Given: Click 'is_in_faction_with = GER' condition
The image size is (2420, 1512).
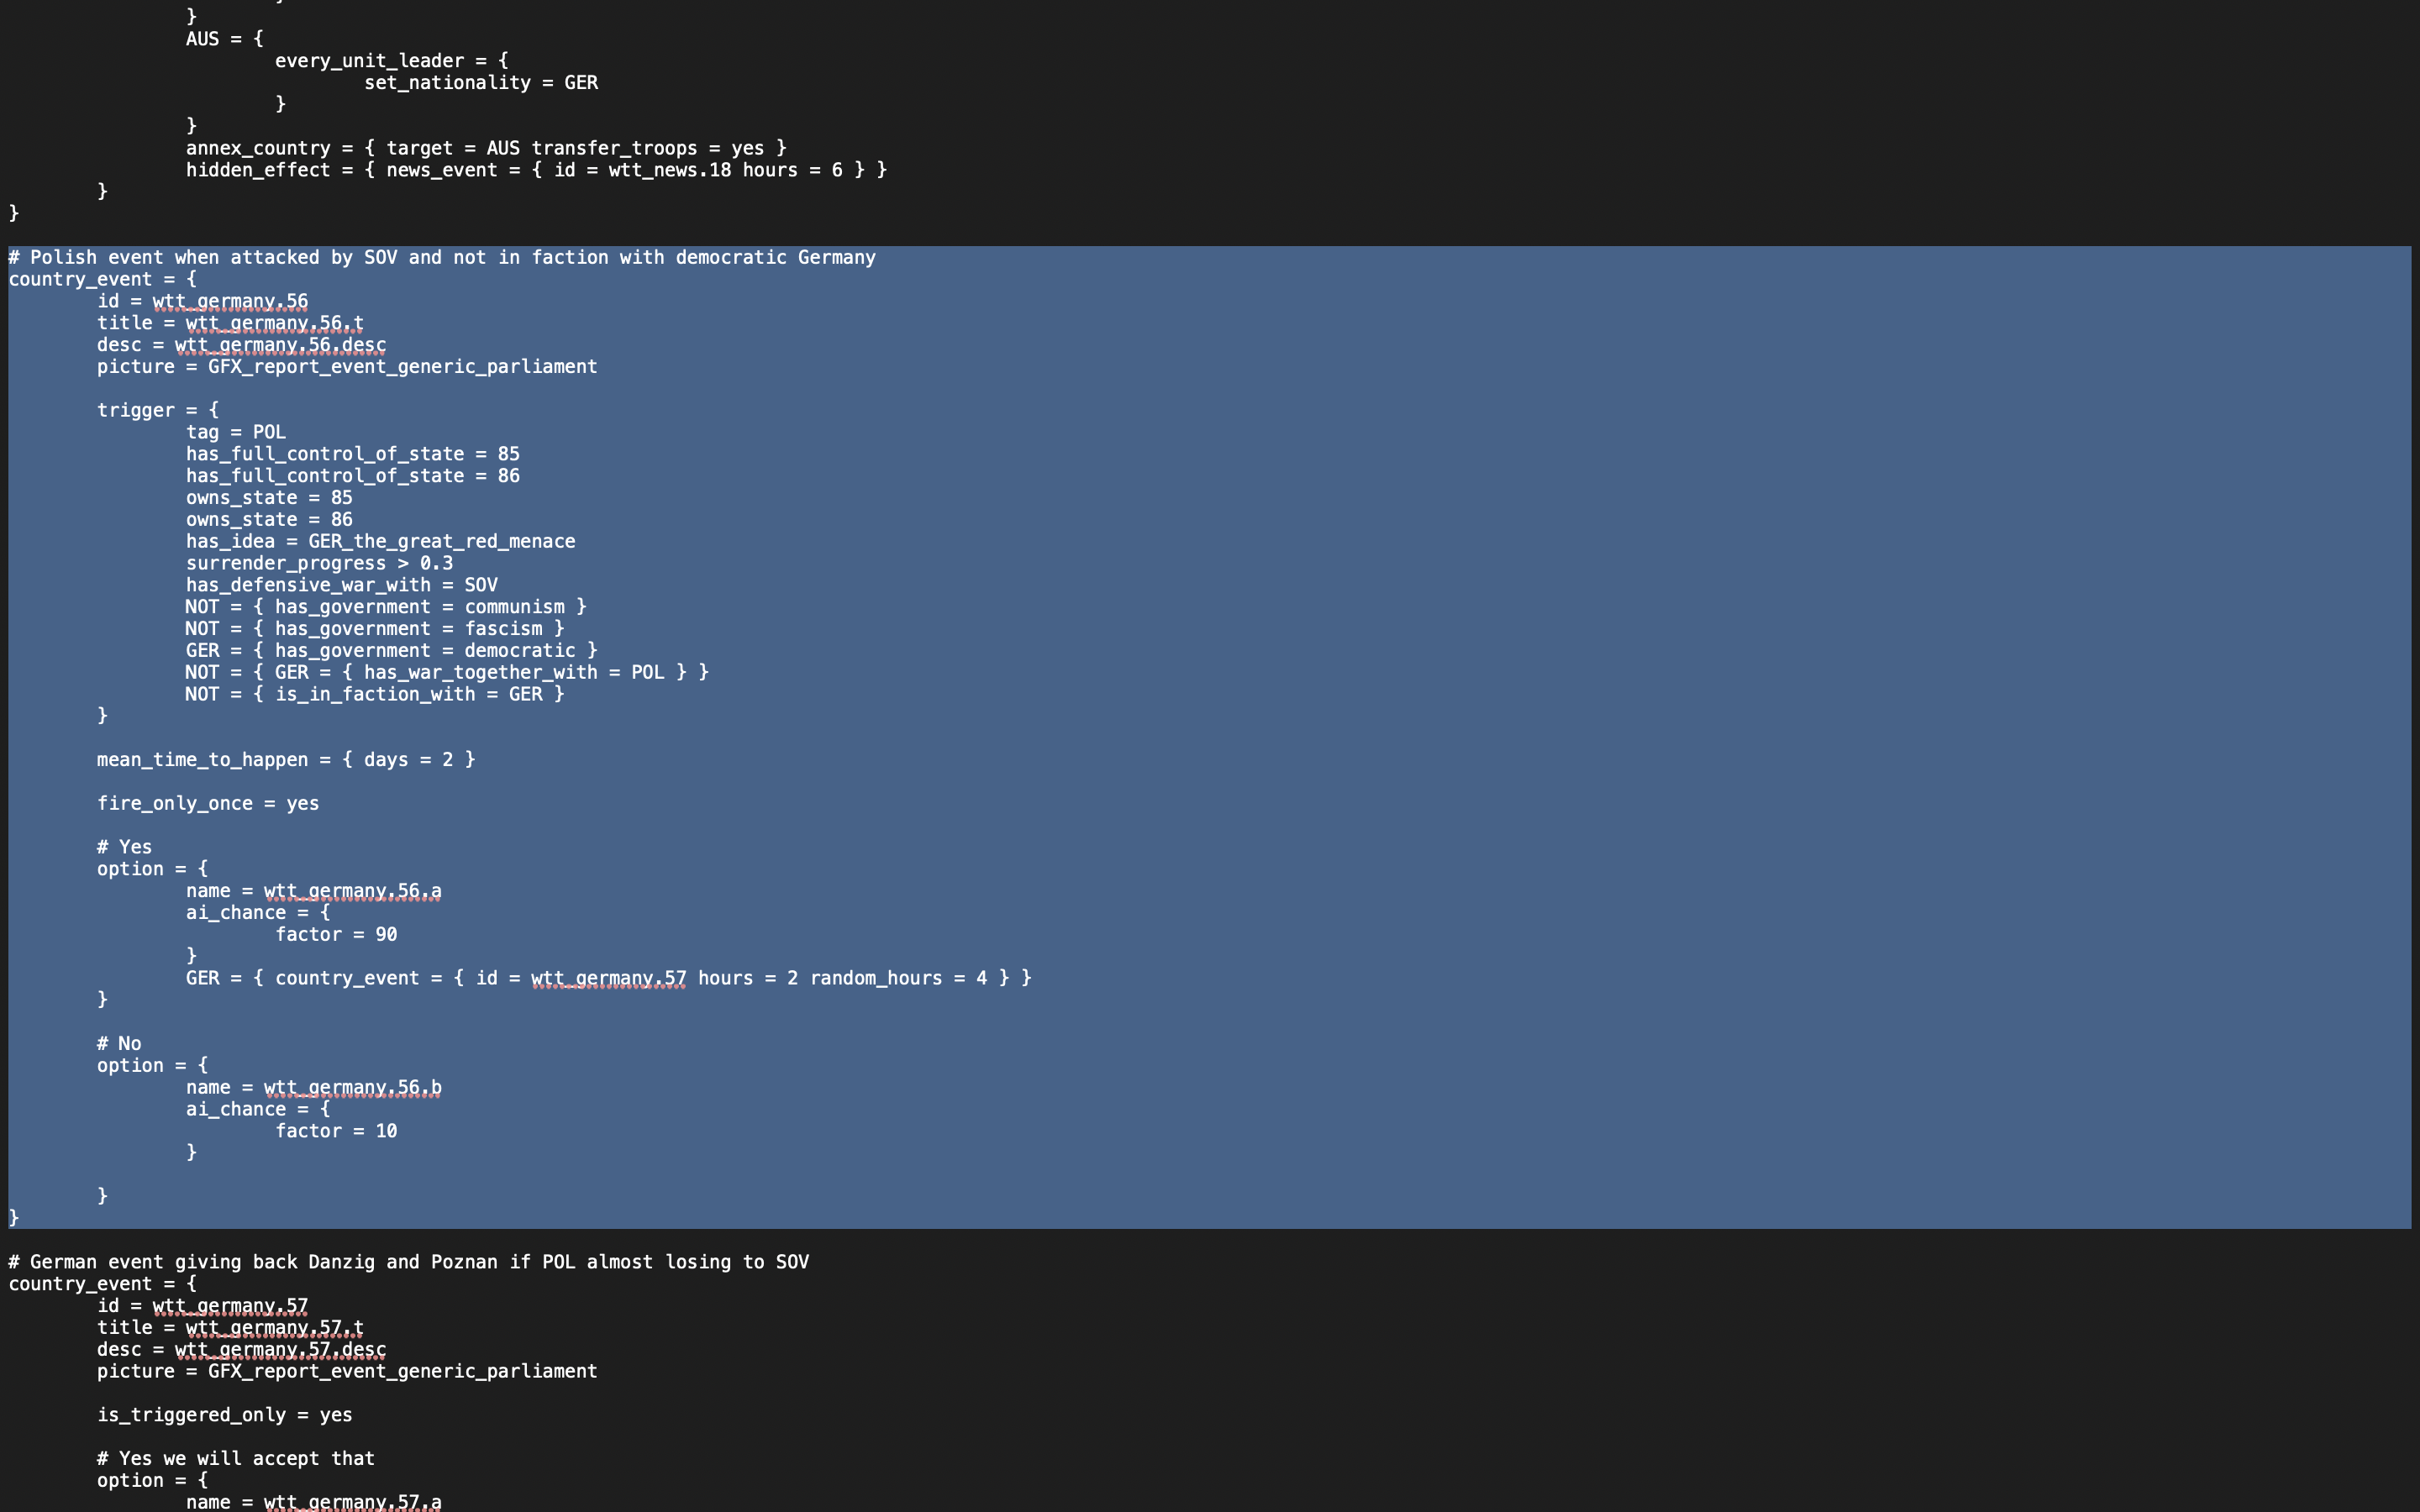Looking at the screenshot, I should coord(408,694).
